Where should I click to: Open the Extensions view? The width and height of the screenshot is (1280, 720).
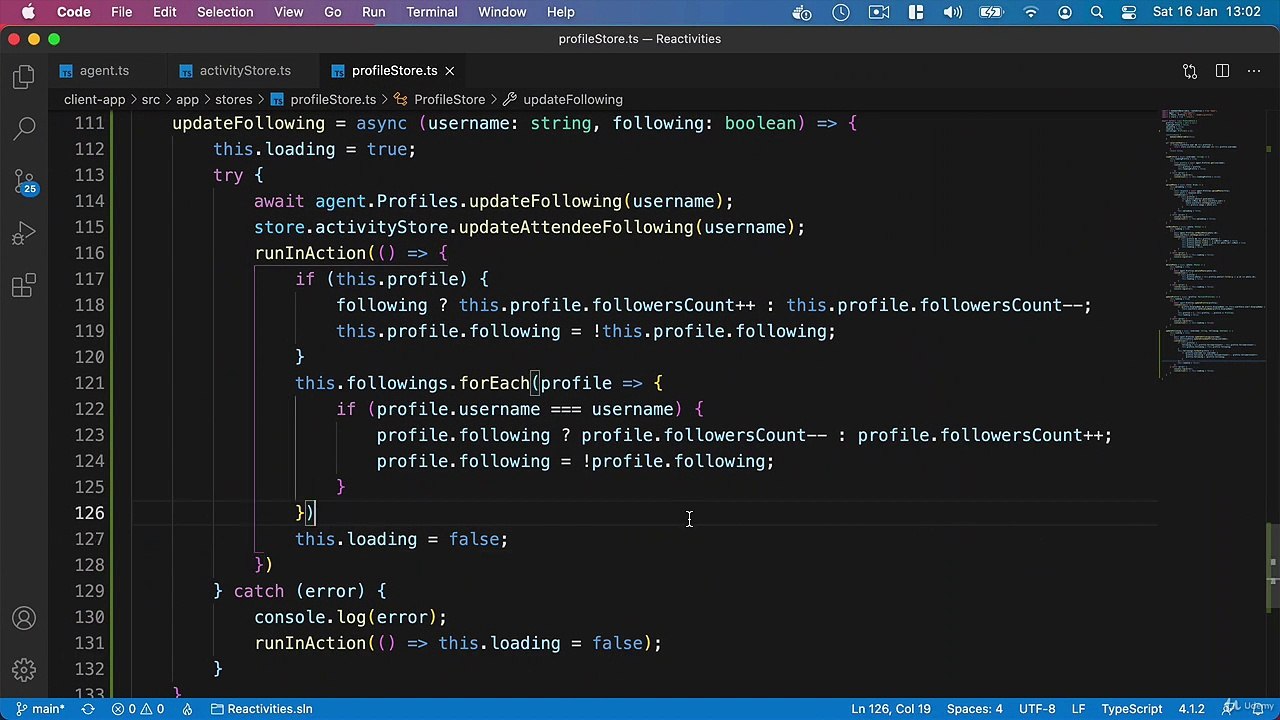pyautogui.click(x=24, y=286)
